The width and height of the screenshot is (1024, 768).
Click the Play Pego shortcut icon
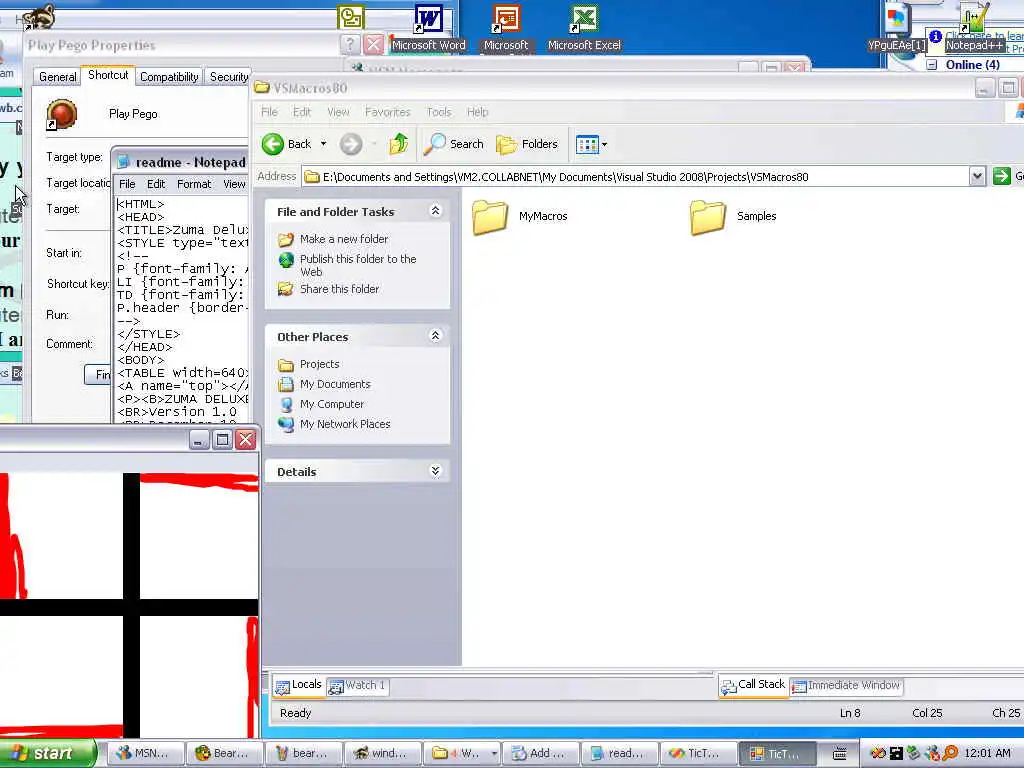[x=61, y=114]
